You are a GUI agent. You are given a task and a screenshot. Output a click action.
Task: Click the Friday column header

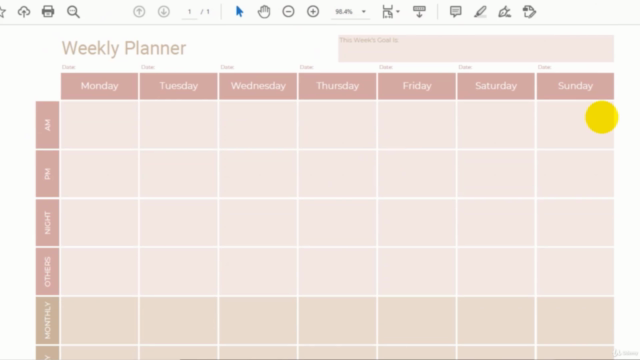point(417,86)
